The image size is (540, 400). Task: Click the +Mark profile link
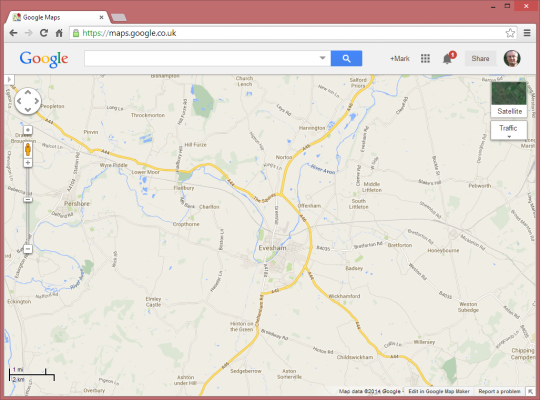coord(399,59)
